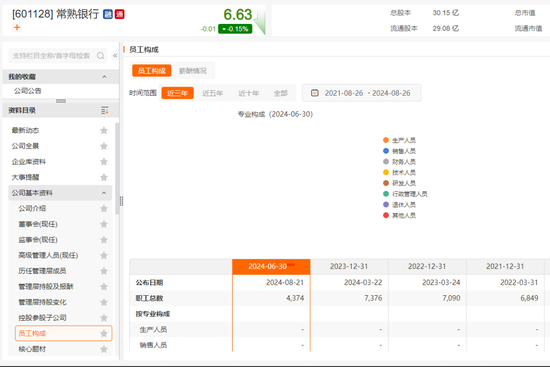Favorite the 最新动态 entry with its star
Image resolution: width=550 pixels, height=367 pixels.
point(104,131)
